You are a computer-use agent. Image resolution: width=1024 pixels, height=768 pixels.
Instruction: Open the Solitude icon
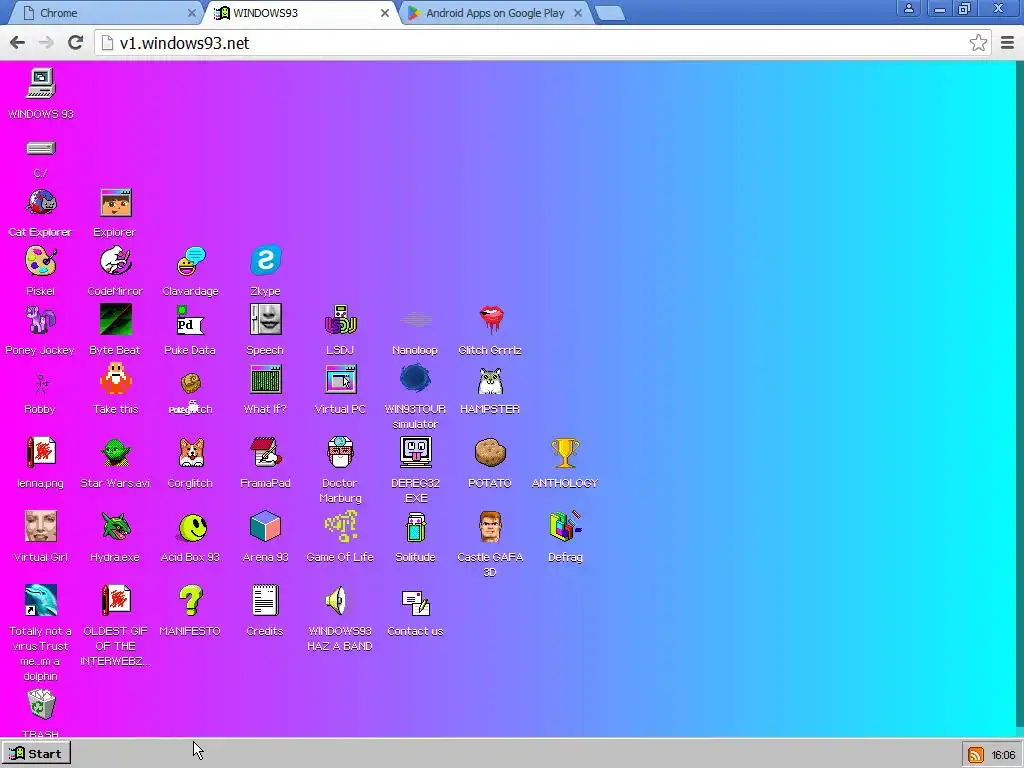click(415, 527)
